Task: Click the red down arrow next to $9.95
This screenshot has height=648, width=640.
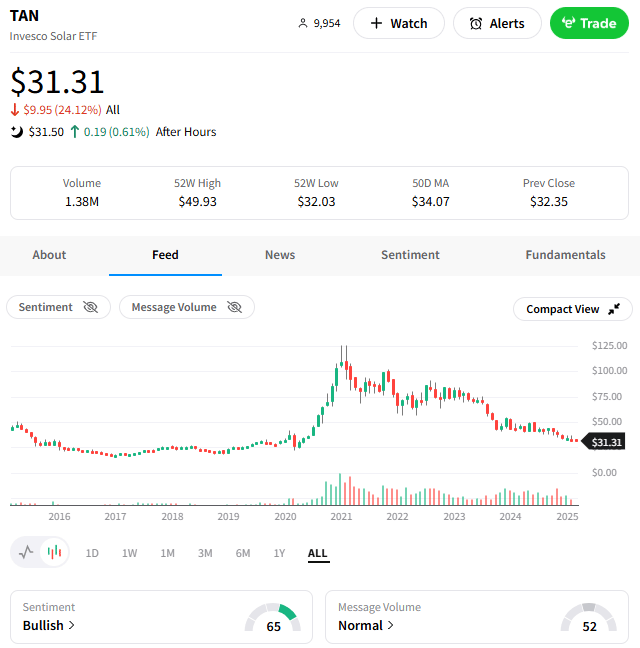Action: [x=15, y=110]
